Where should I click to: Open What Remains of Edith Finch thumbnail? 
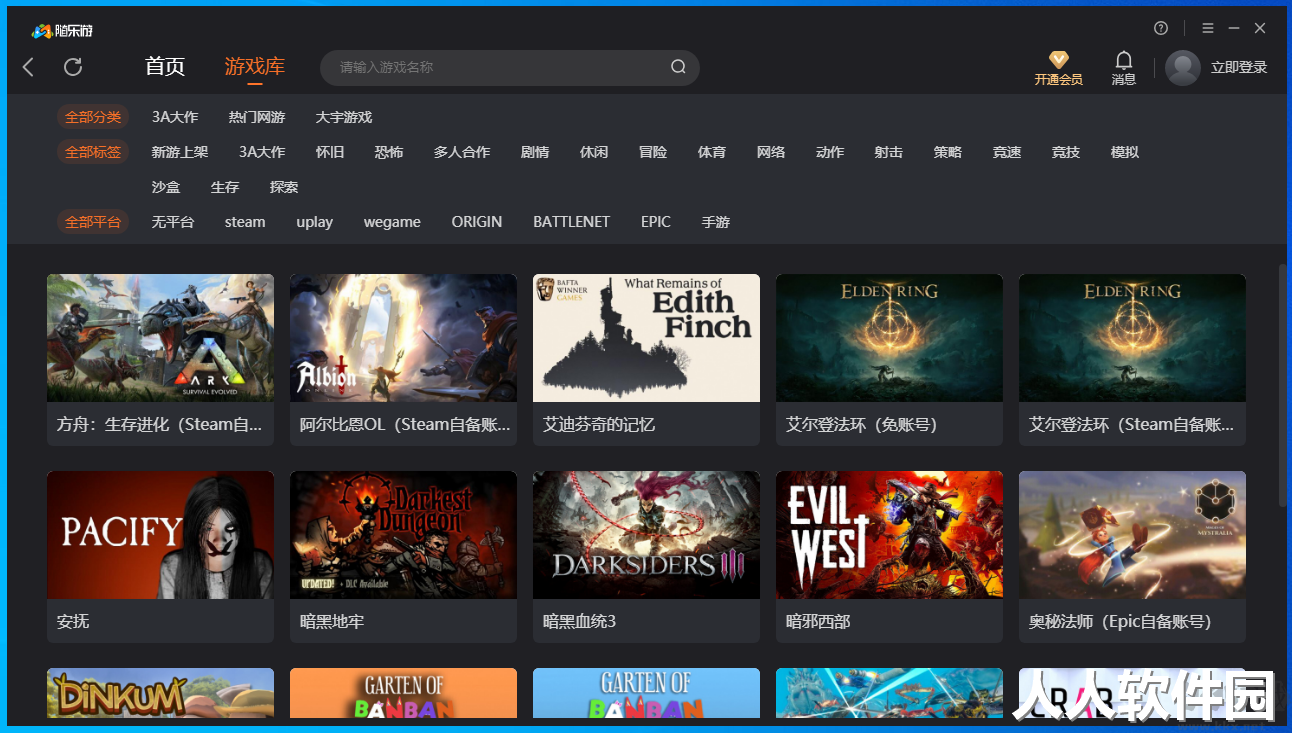646,338
